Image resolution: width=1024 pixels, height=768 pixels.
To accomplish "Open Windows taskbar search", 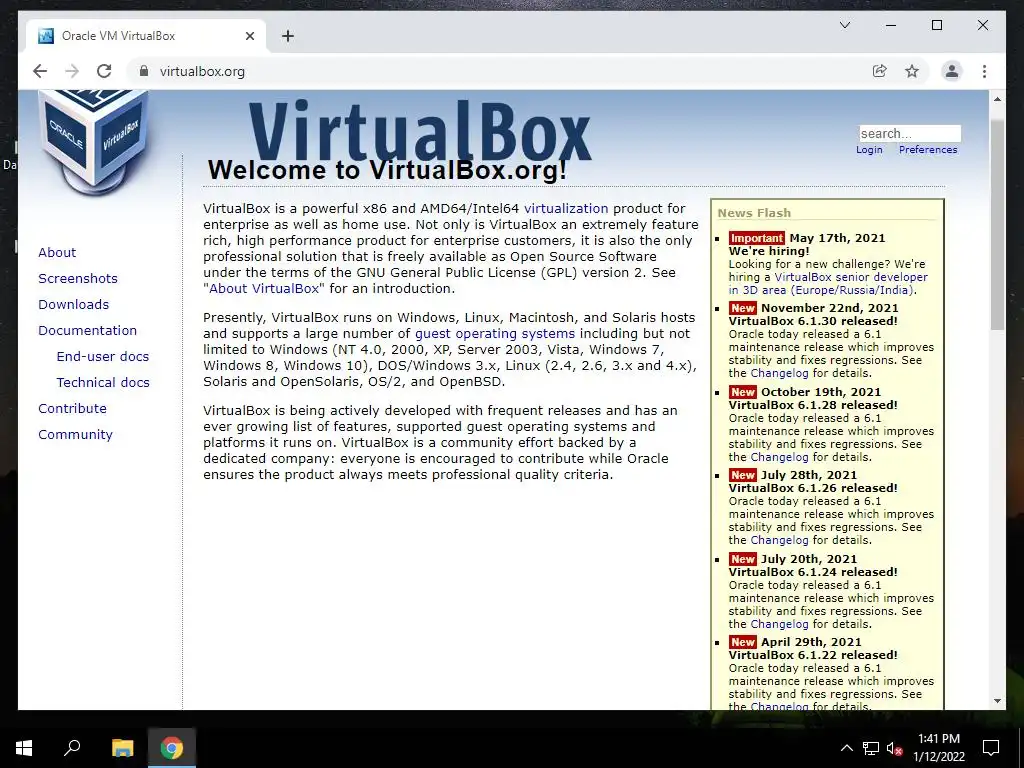I will coord(72,748).
